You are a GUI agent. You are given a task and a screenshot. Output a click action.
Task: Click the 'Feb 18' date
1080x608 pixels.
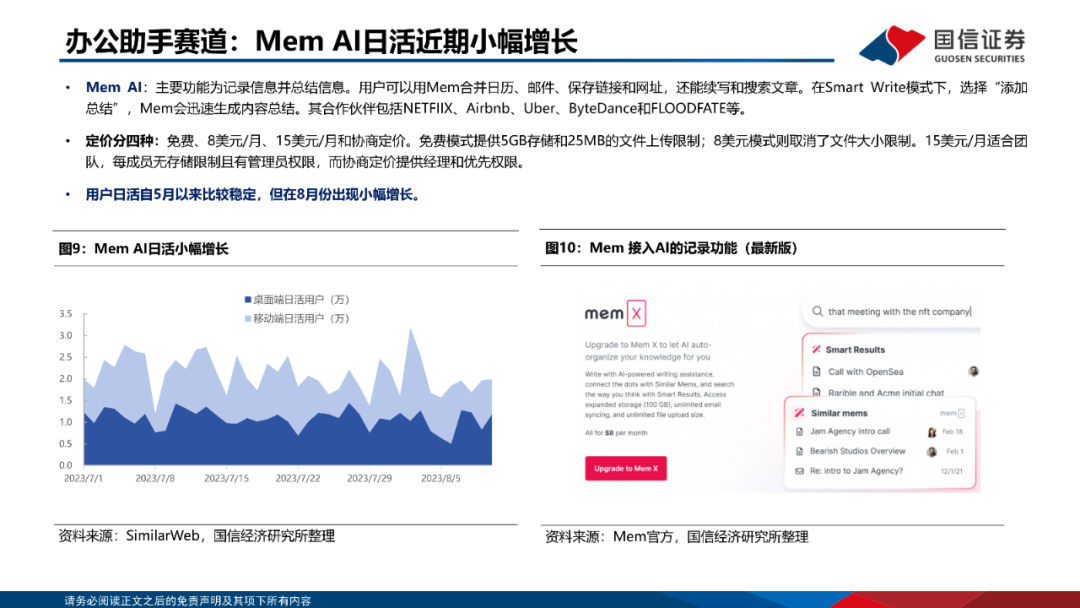(953, 432)
